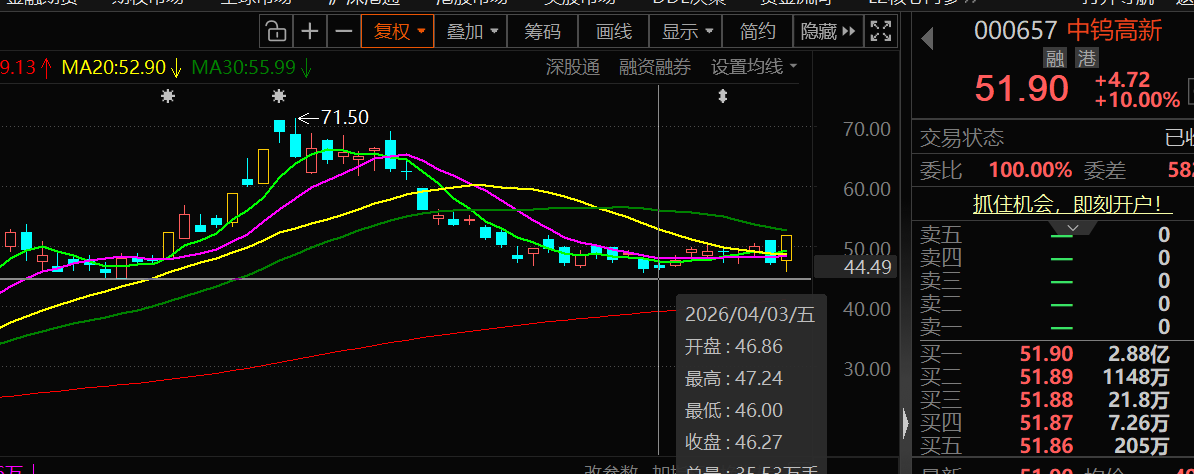Open the 叠加 dropdown

[472, 32]
